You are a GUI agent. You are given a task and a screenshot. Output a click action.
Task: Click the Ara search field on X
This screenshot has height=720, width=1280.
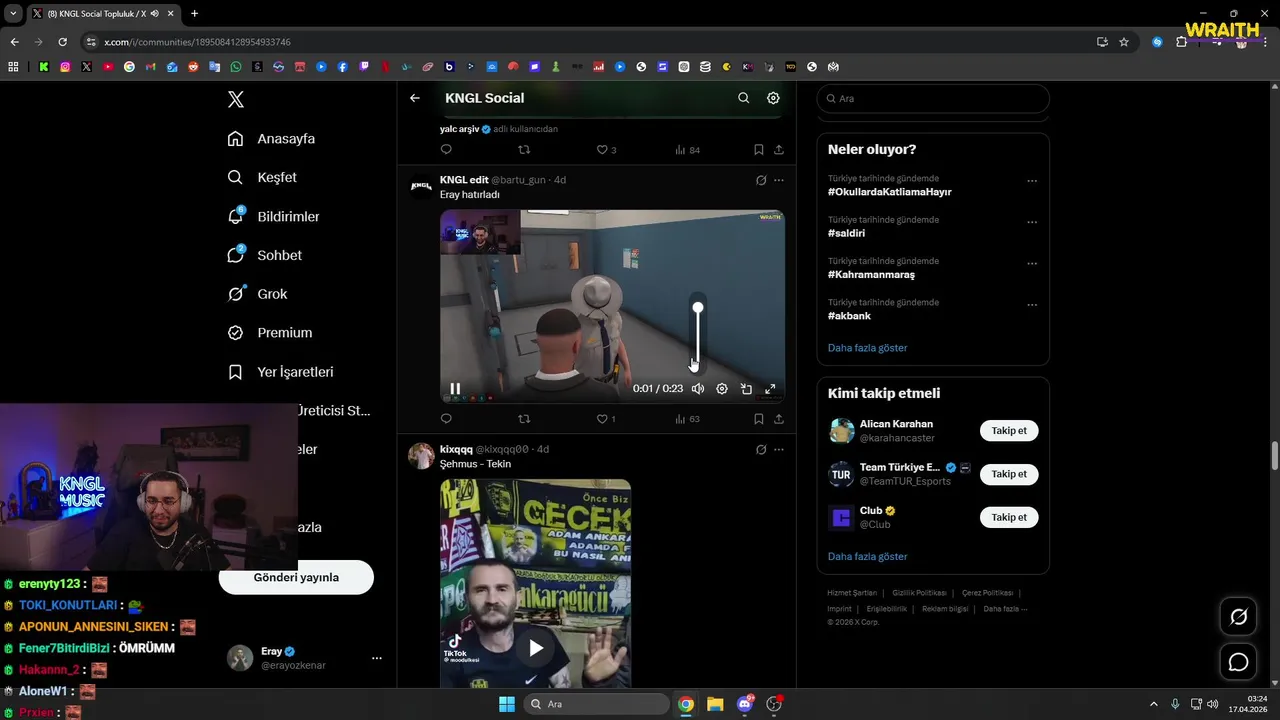pyautogui.click(x=933, y=99)
